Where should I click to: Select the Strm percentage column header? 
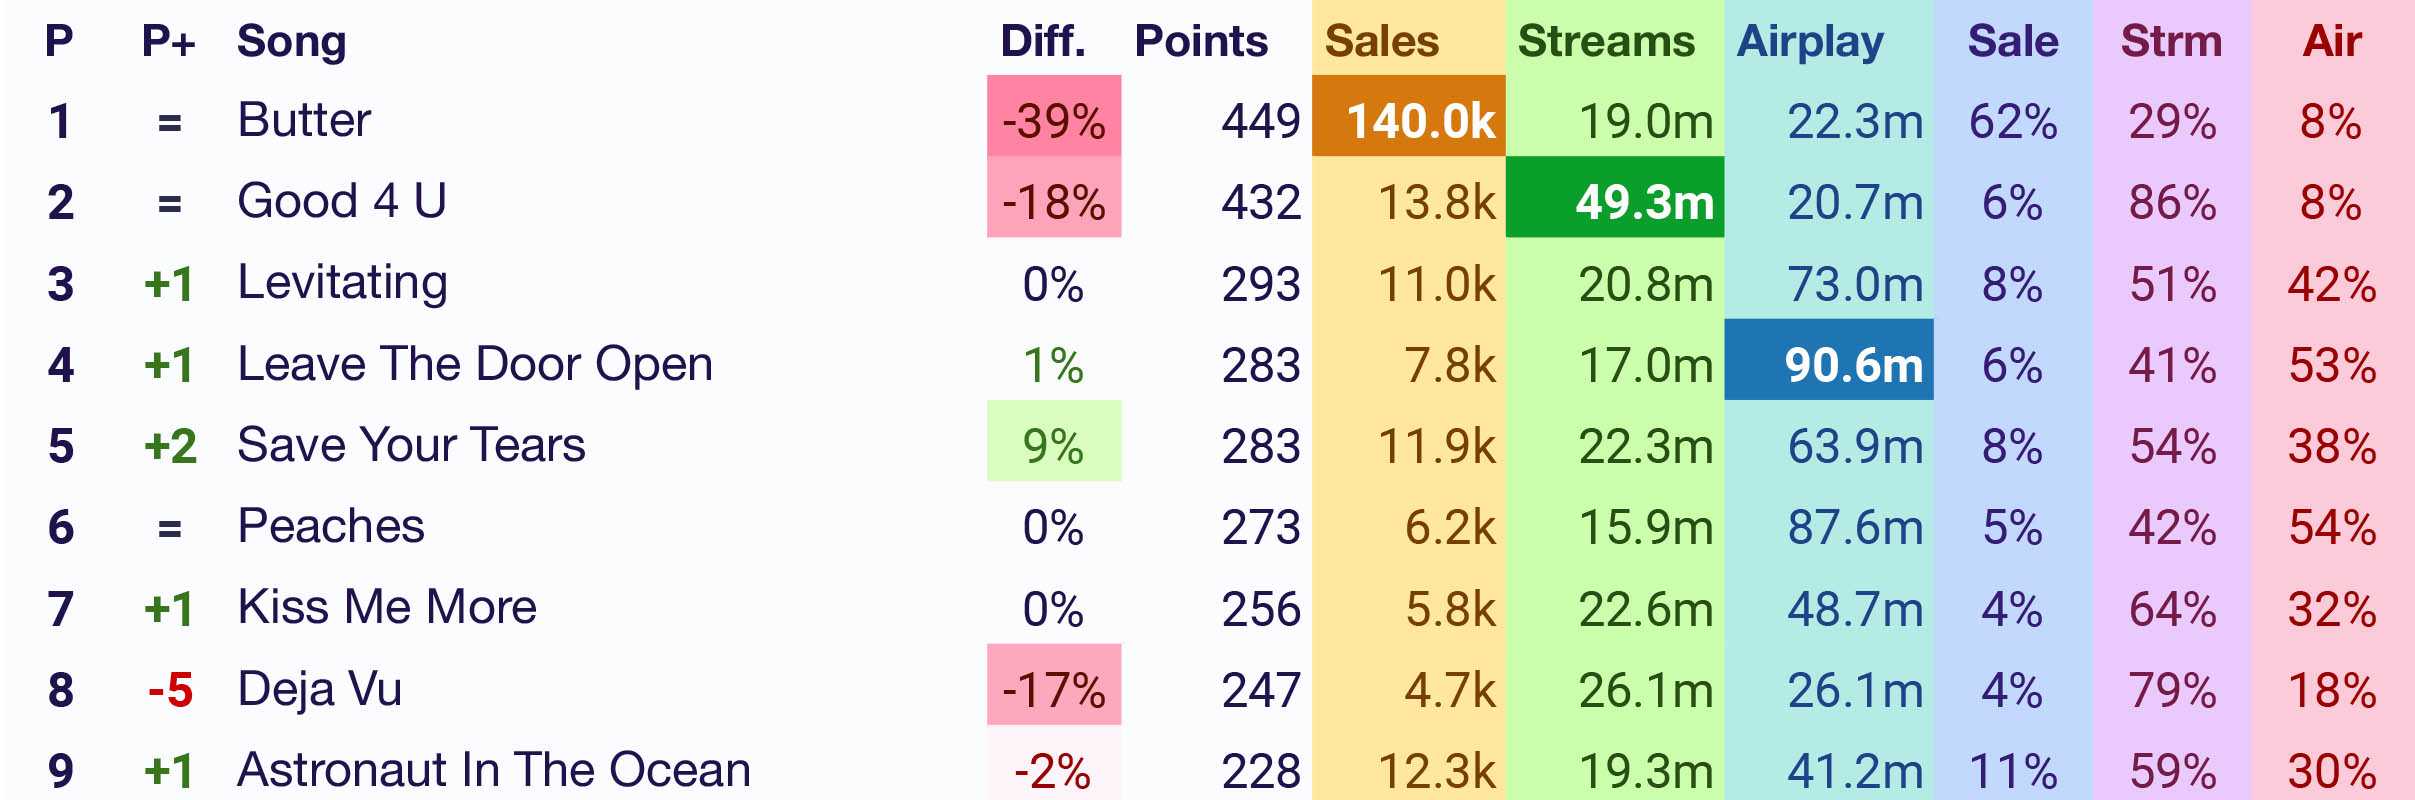pos(2170,42)
